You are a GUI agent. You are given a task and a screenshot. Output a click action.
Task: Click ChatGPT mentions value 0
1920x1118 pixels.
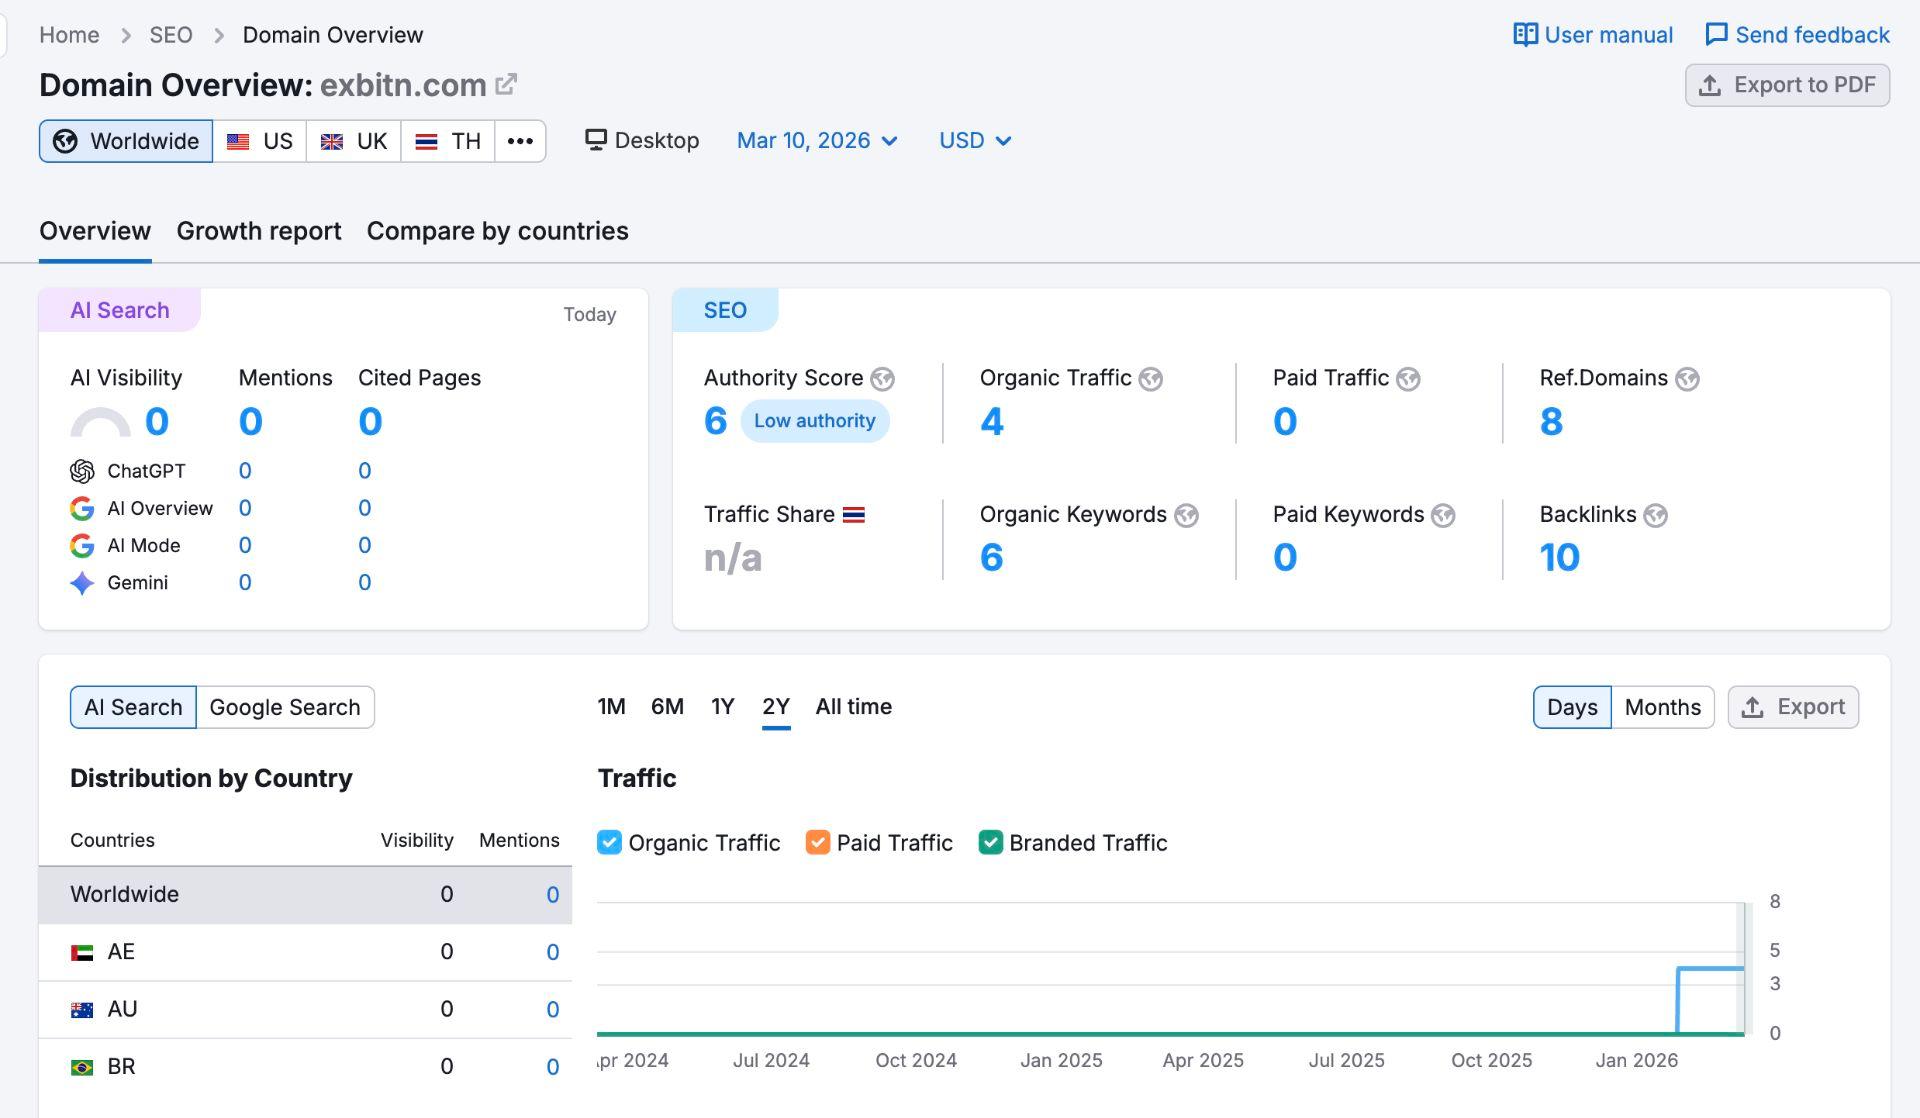(x=245, y=471)
